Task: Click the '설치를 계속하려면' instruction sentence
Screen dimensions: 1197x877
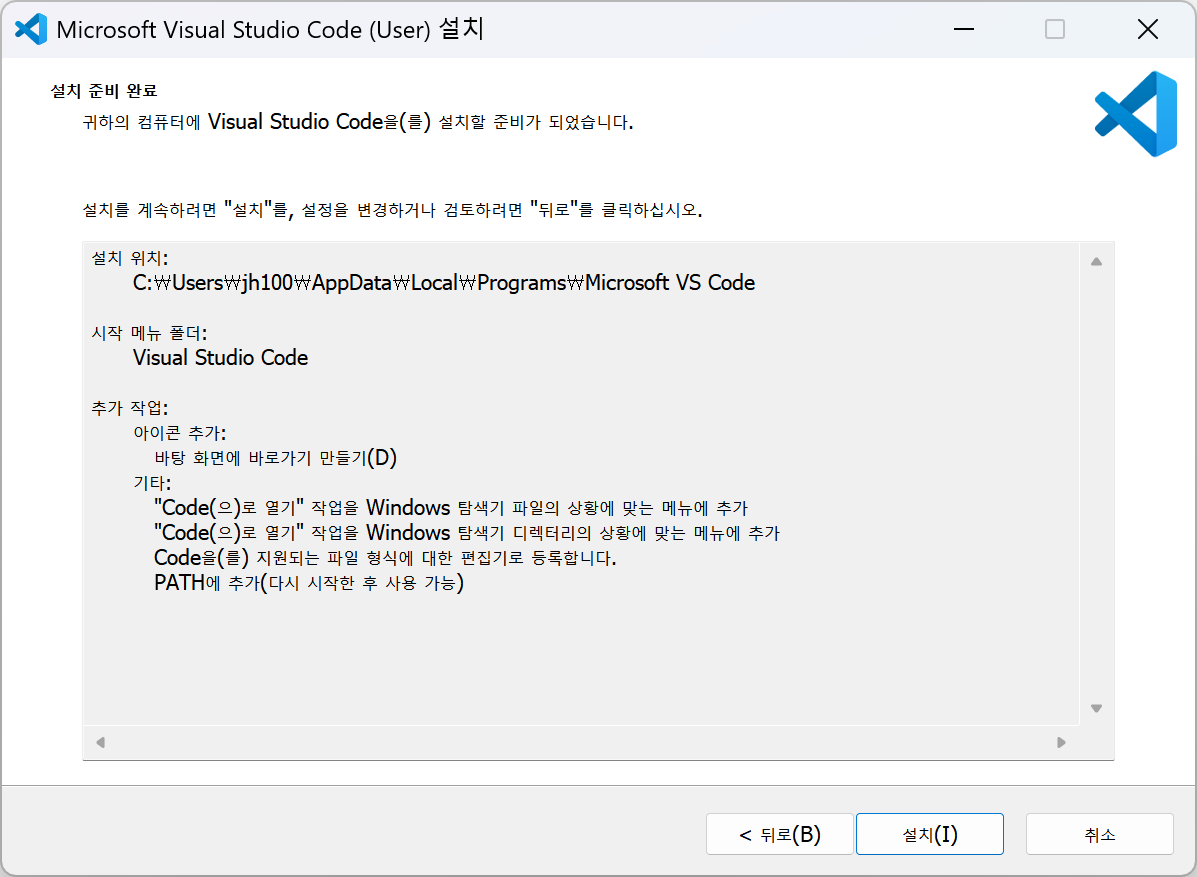Action: click(392, 209)
